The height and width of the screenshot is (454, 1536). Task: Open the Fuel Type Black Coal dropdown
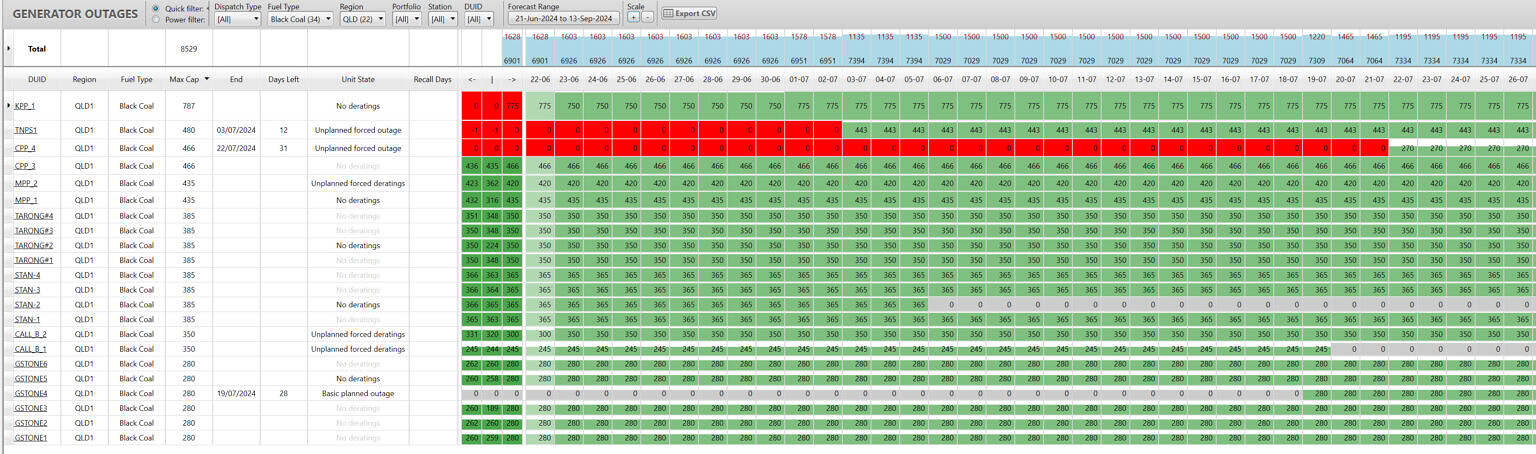coord(299,18)
